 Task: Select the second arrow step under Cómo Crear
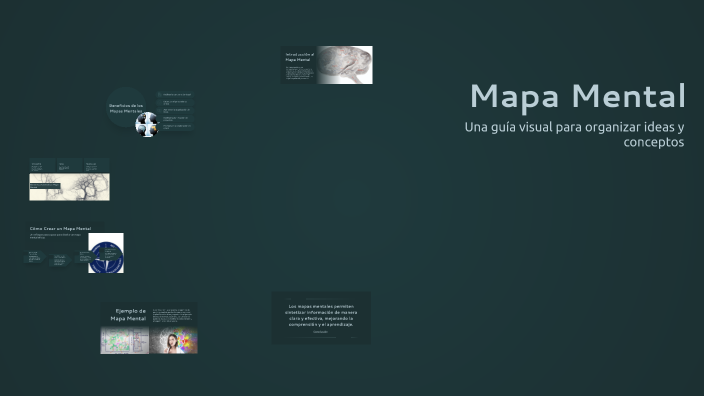(60, 260)
